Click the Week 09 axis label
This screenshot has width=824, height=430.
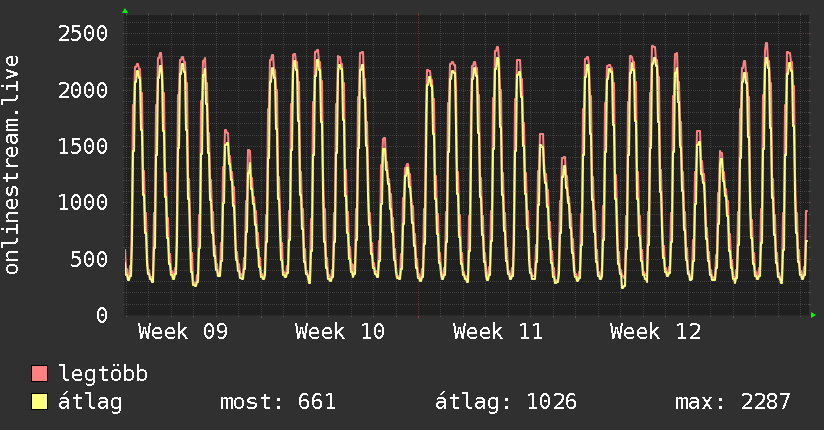[183, 332]
